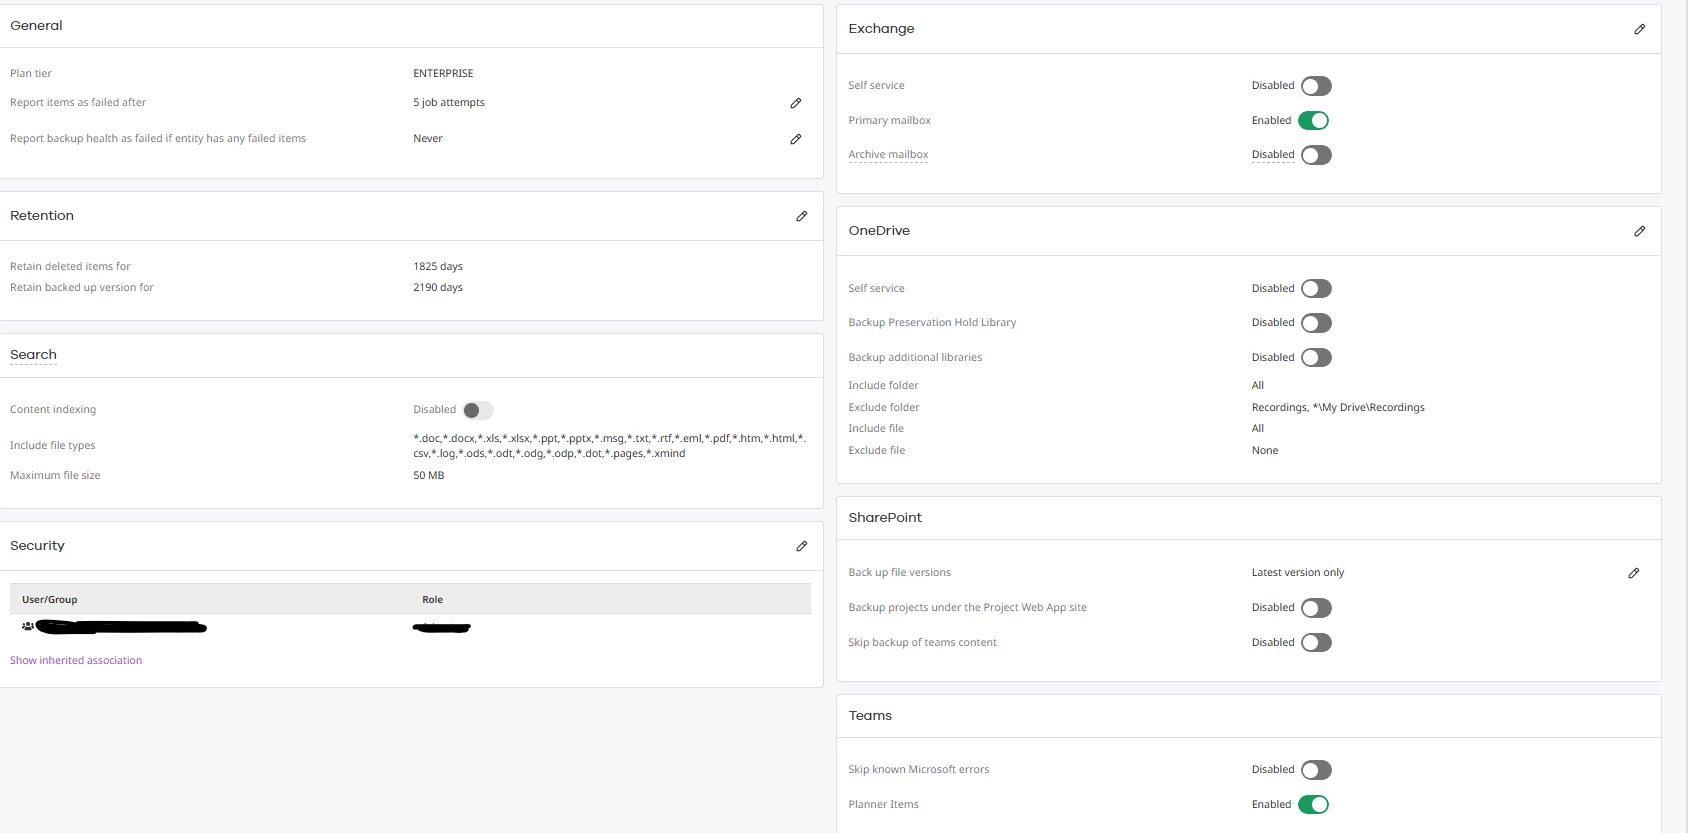Toggle Exchange Self service switch
Image resolution: width=1688 pixels, height=833 pixels.
(1316, 86)
